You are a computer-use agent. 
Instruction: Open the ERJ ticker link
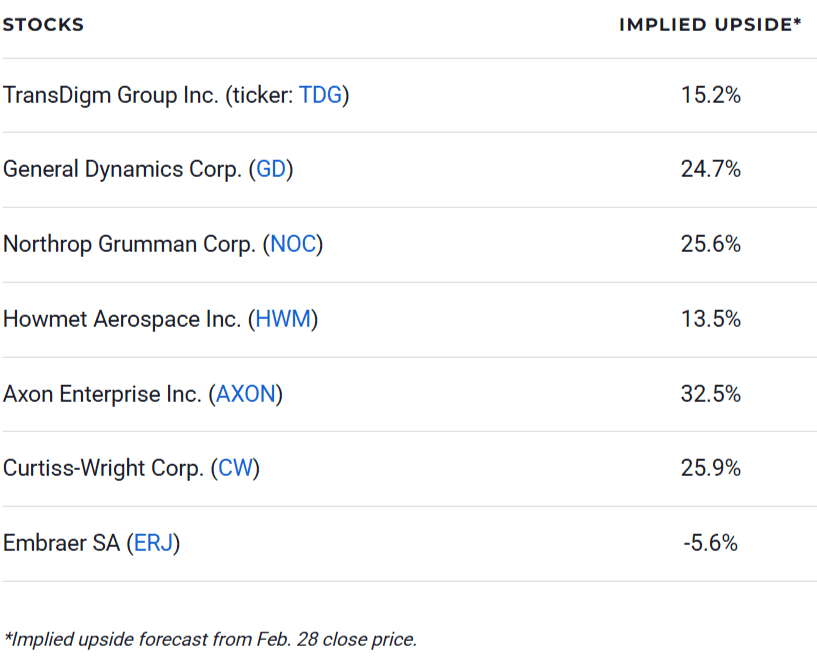point(153,543)
